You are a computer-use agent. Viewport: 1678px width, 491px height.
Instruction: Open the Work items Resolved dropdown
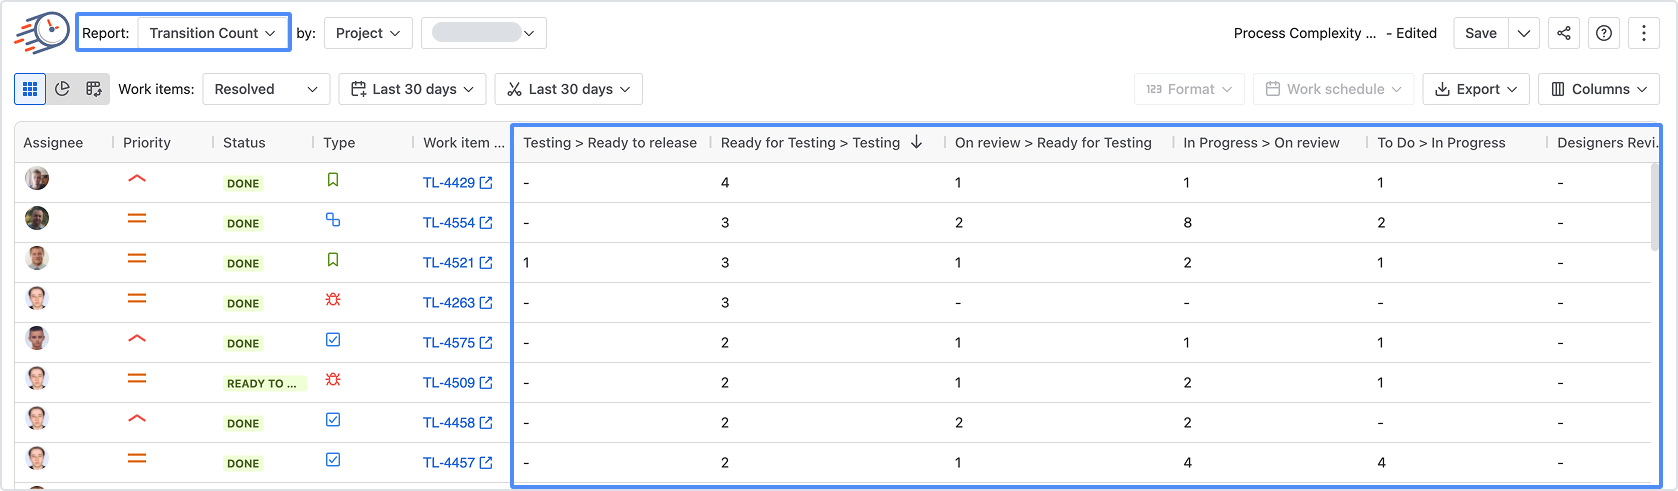coord(266,89)
